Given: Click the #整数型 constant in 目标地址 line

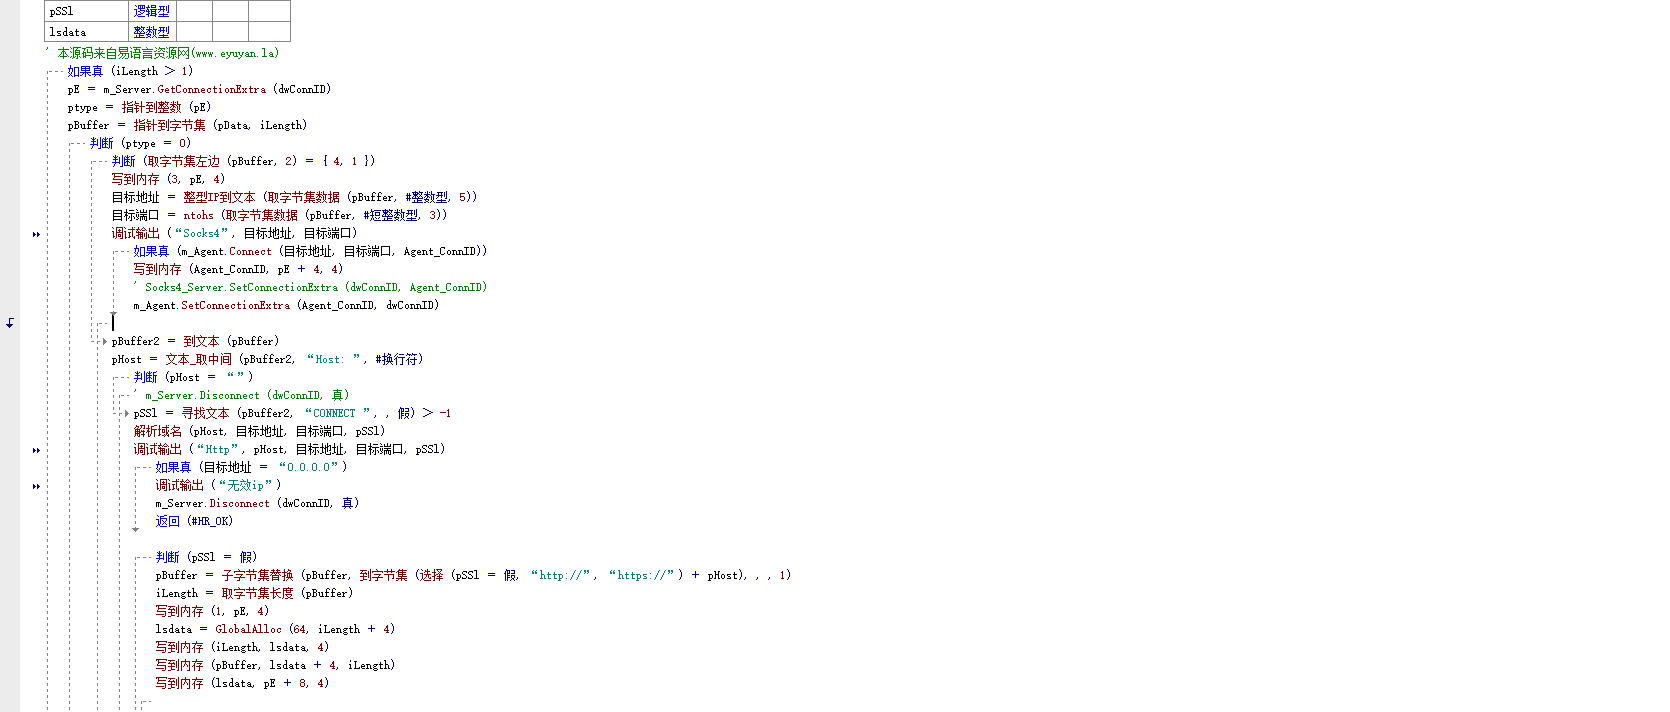Looking at the screenshot, I should coord(426,197).
